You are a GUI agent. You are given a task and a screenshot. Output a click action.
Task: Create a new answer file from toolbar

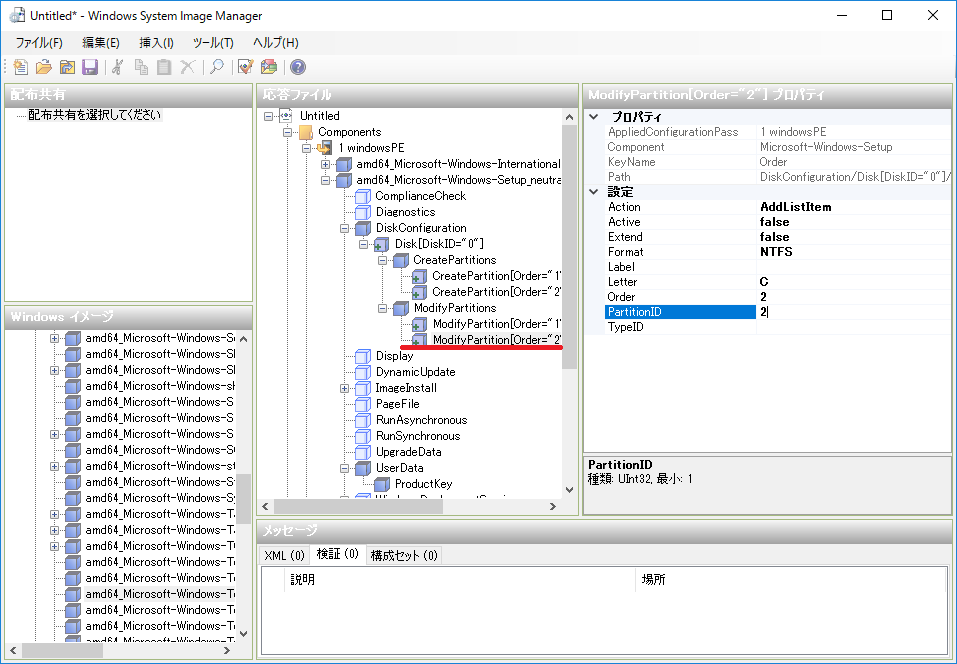(21, 67)
